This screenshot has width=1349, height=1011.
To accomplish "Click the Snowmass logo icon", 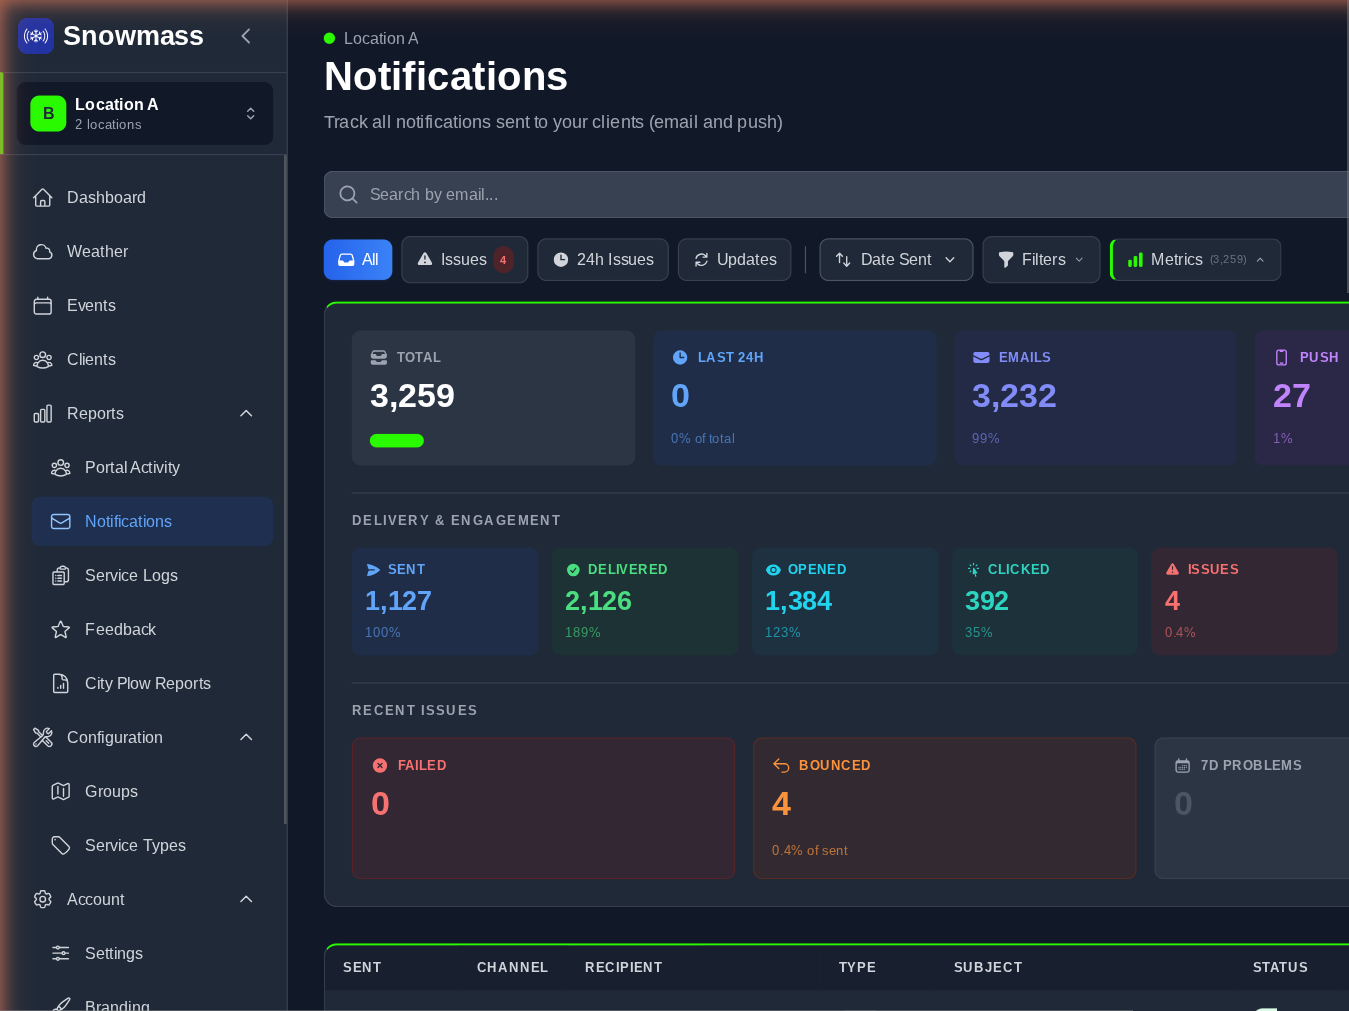I will pyautogui.click(x=36, y=36).
